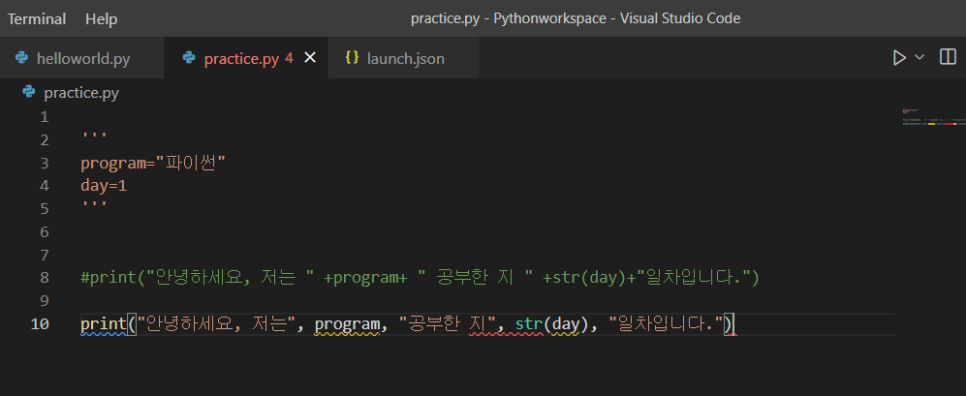Open the Help menu
966x396 pixels.
point(101,18)
